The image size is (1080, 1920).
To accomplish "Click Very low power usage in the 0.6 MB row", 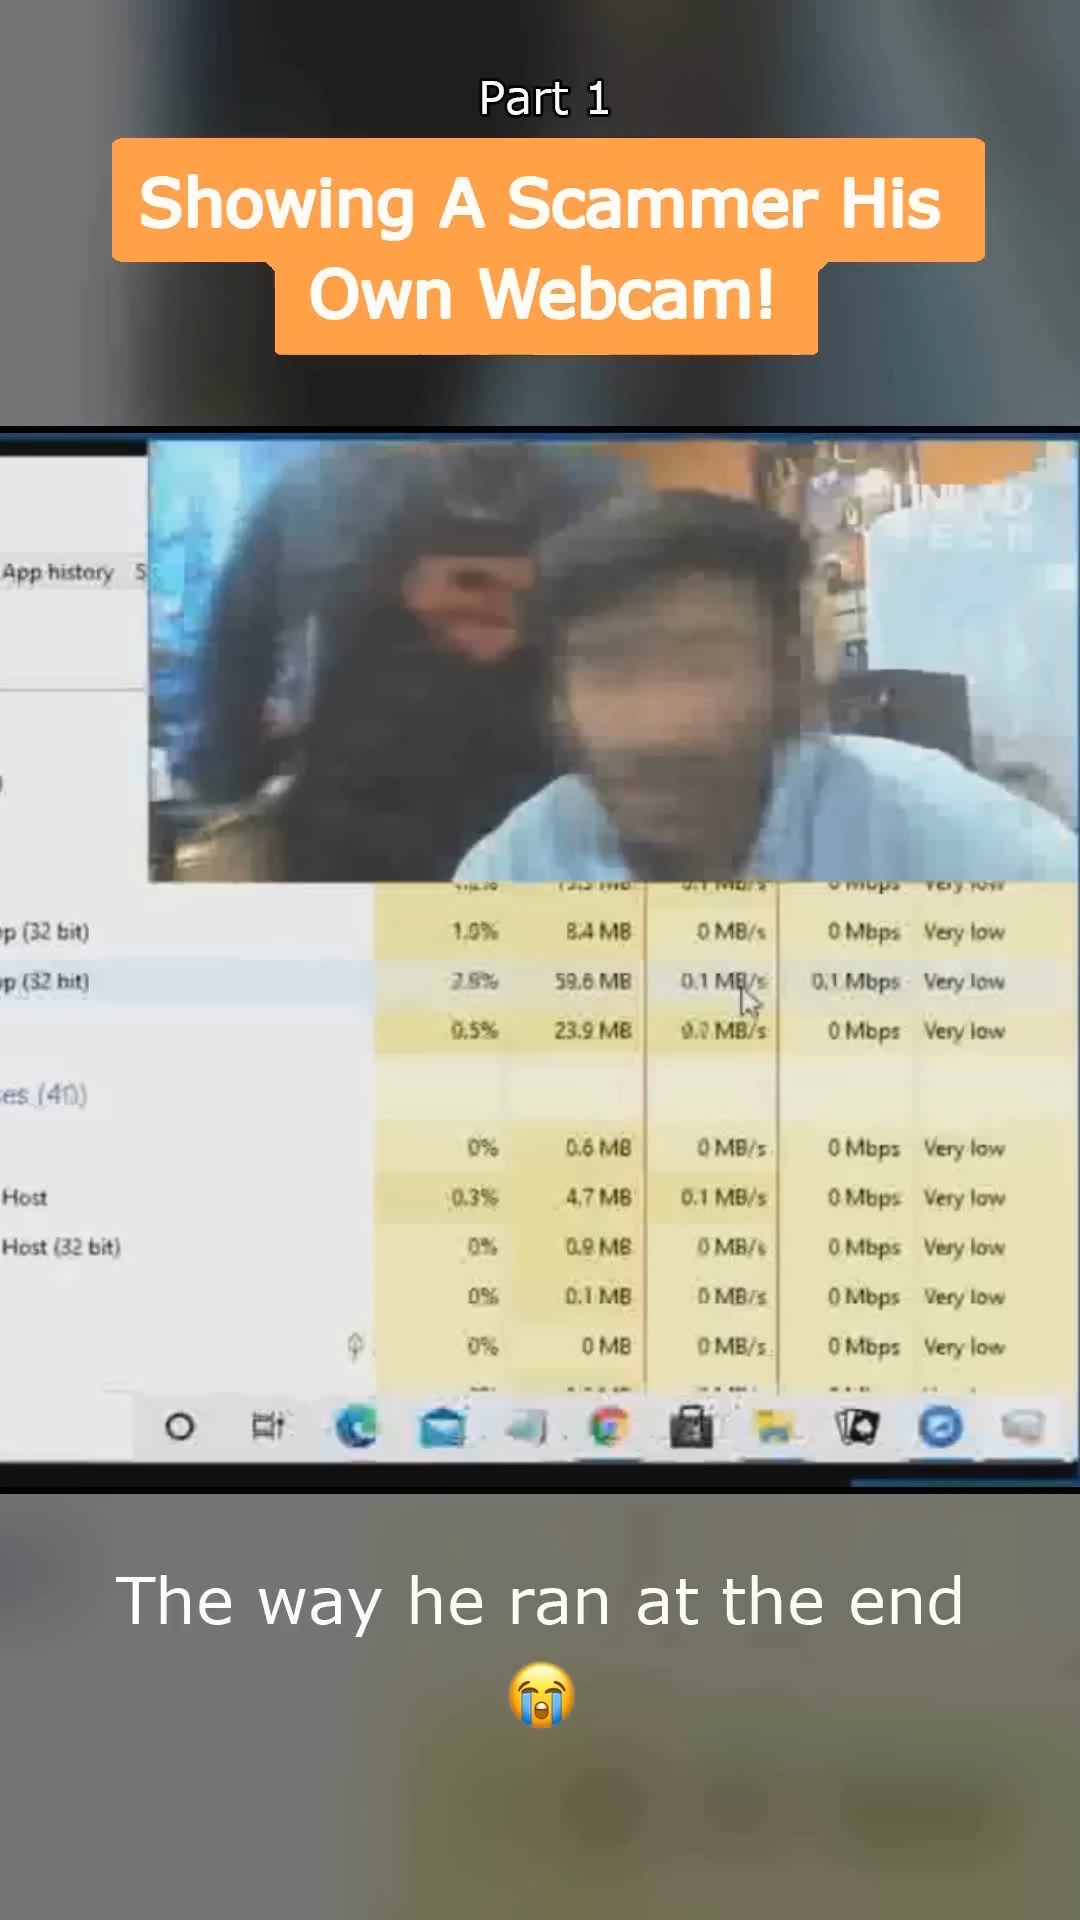I will point(964,1148).
